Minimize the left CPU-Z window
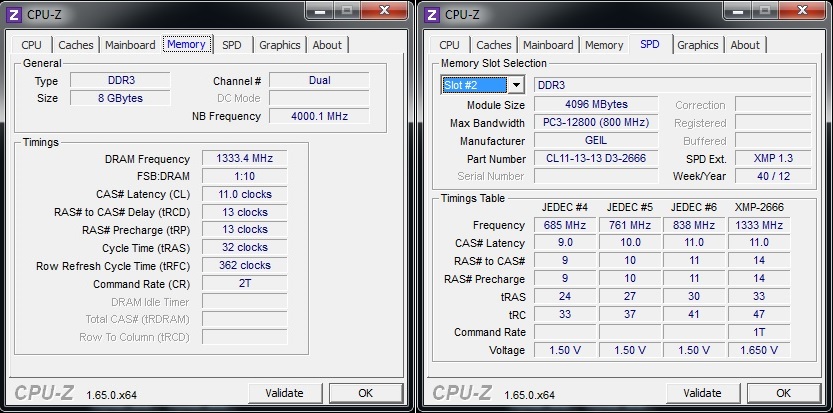 click(320, 11)
